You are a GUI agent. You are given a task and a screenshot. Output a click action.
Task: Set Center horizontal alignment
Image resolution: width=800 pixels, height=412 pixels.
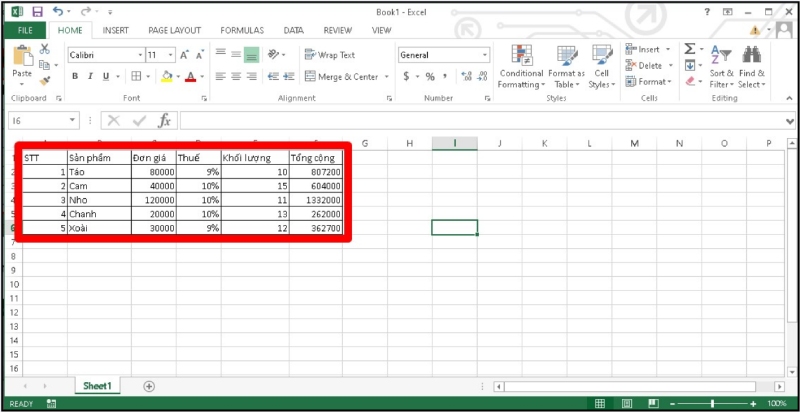[x=236, y=76]
